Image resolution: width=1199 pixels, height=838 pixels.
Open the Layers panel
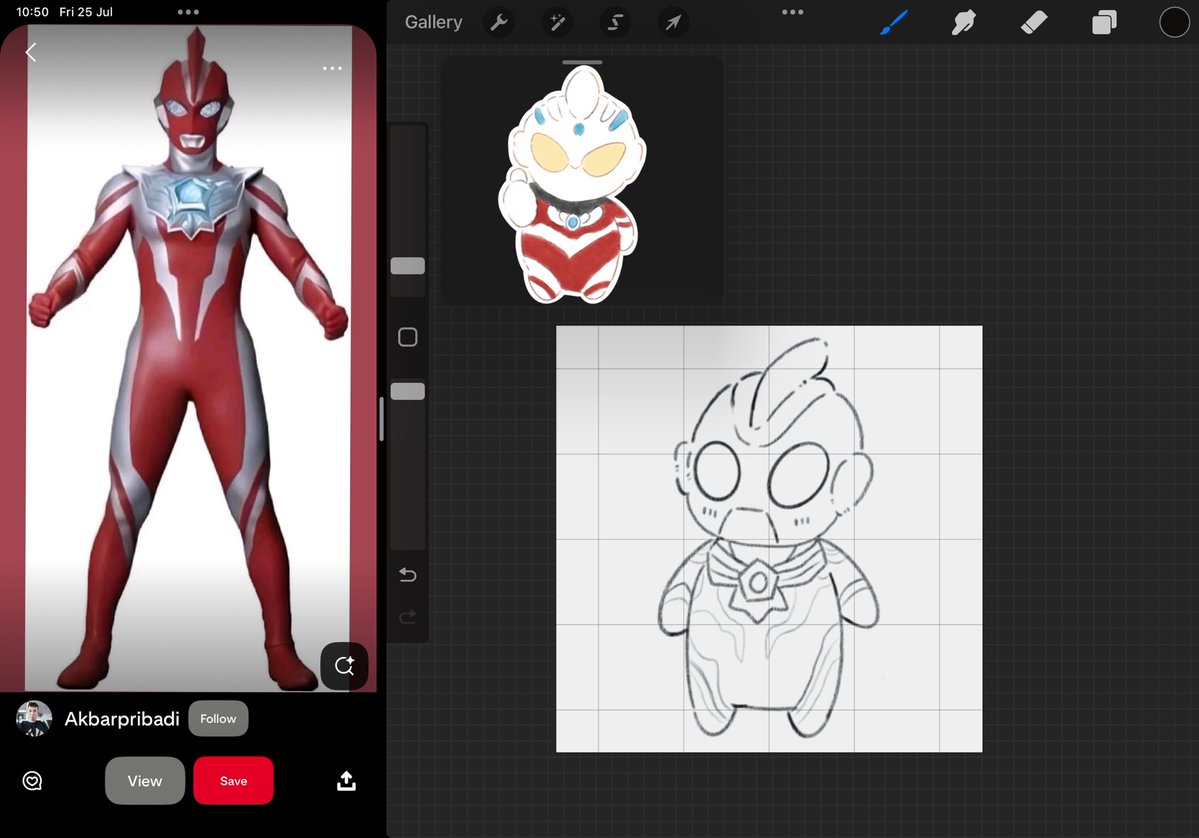tap(1104, 22)
